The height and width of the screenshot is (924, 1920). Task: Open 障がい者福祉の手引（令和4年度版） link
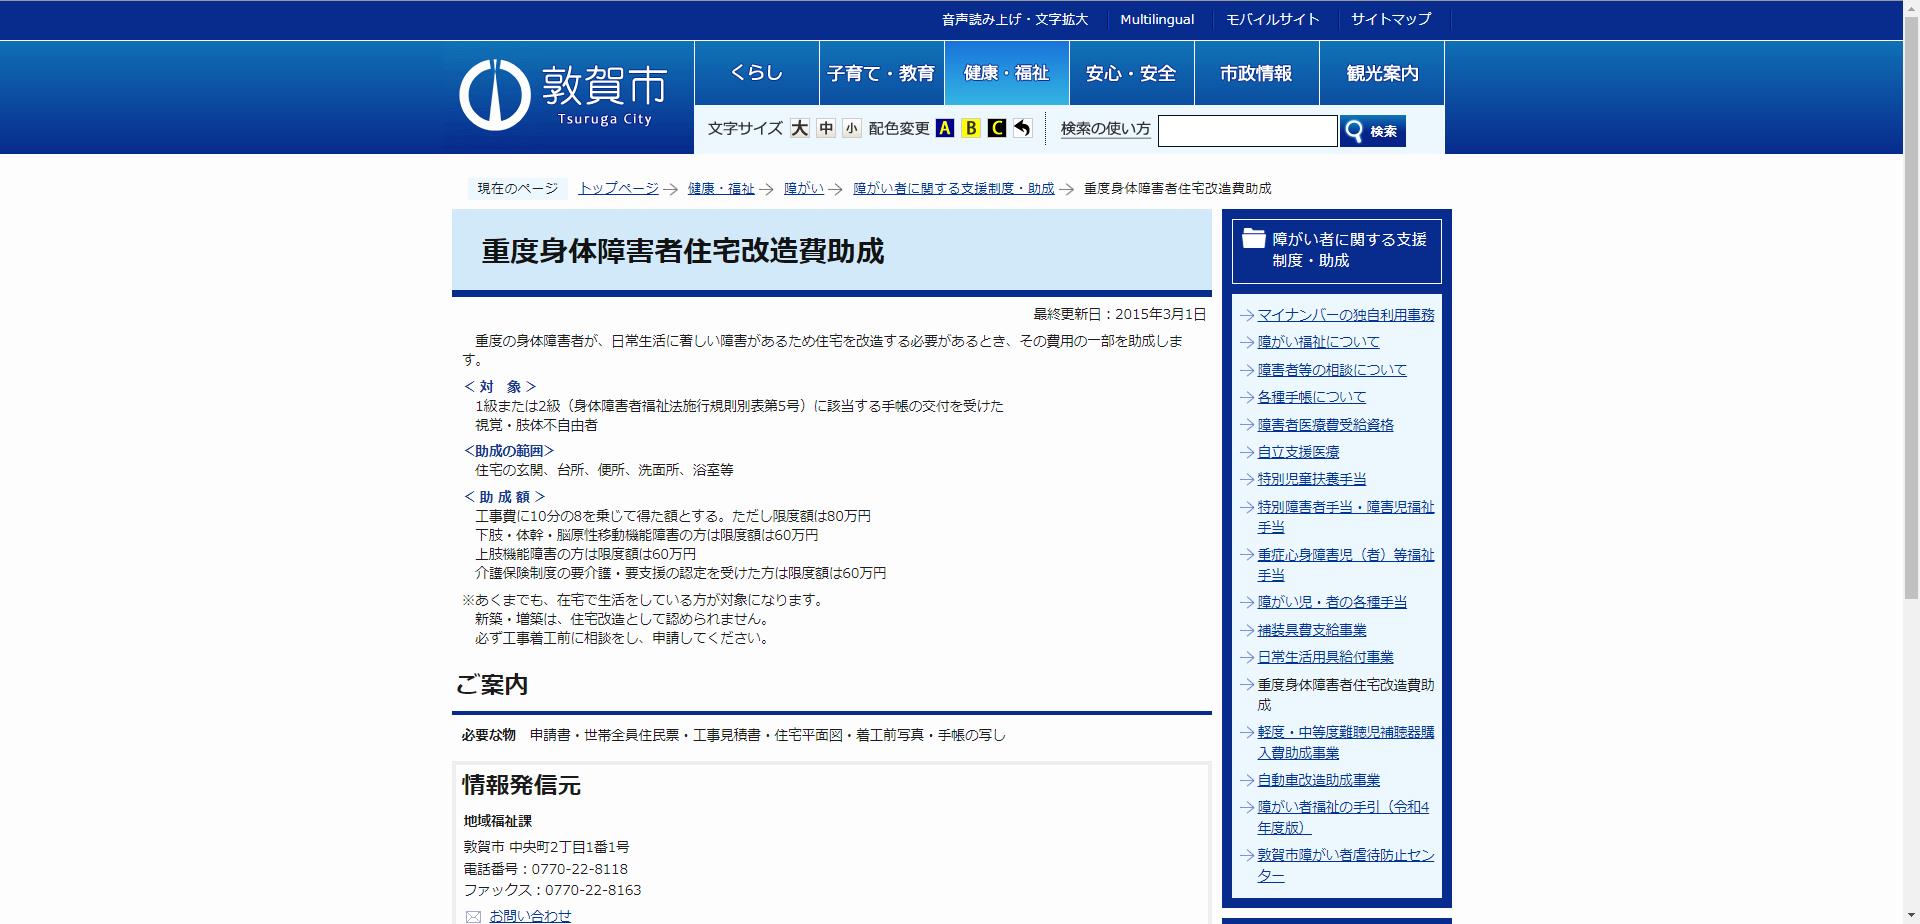click(1343, 817)
